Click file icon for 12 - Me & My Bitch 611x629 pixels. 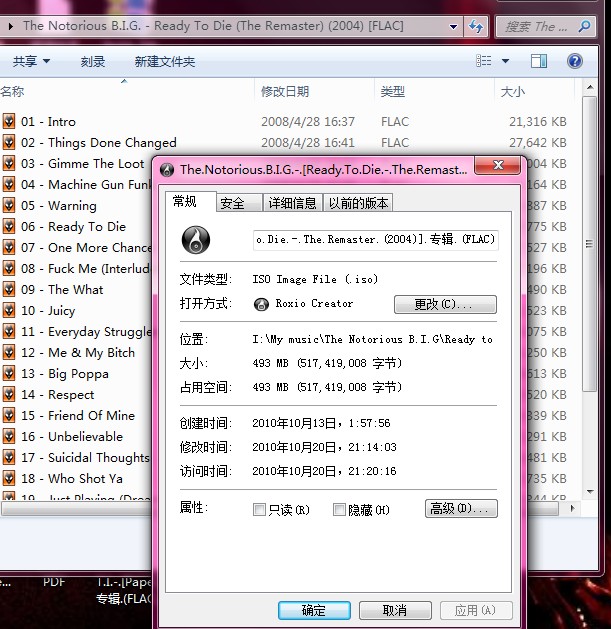coord(9,352)
